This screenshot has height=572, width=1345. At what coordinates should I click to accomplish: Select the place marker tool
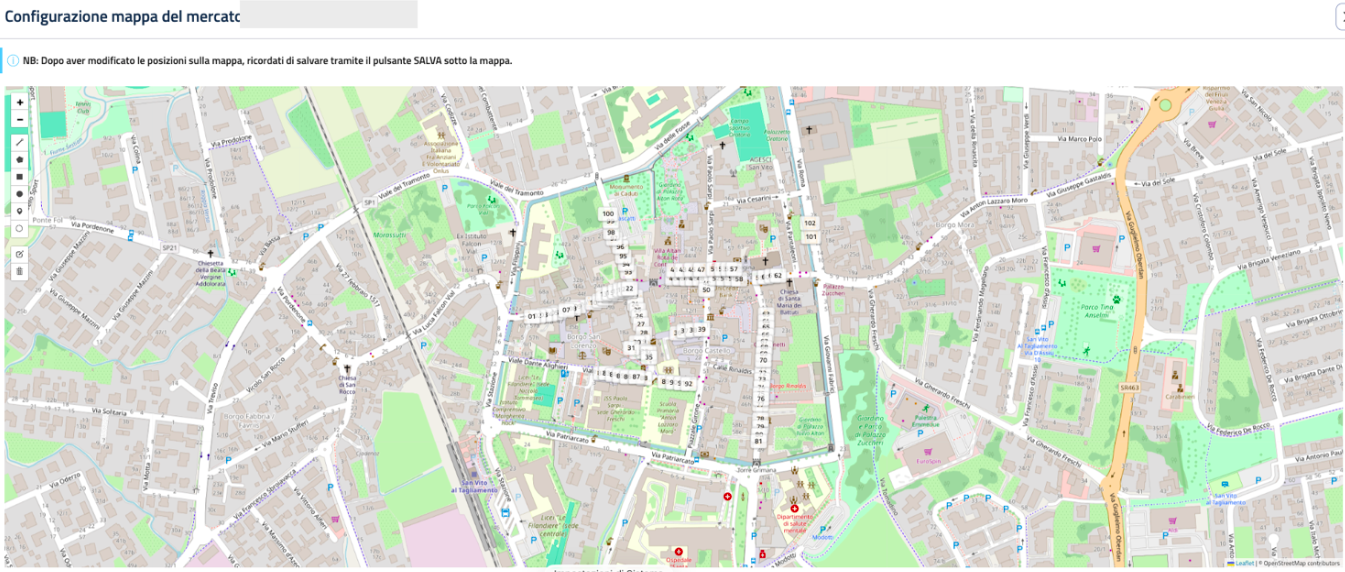[x=20, y=211]
